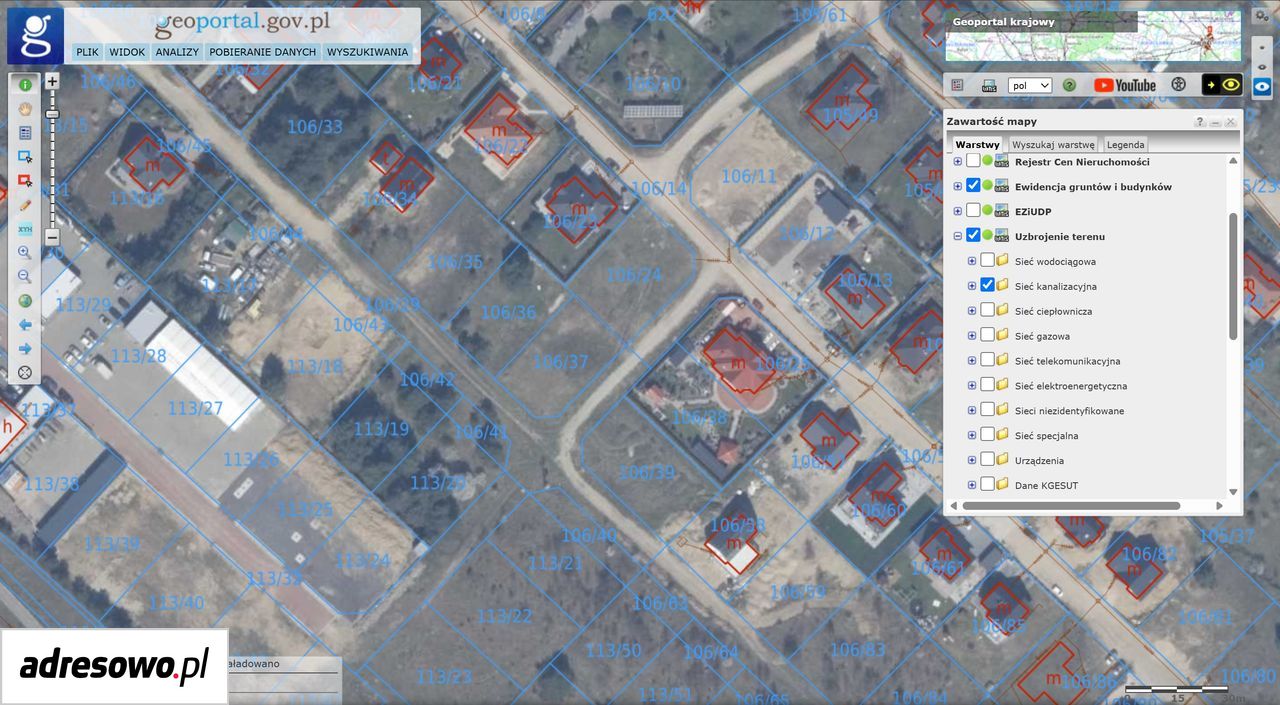Choose the red rectangle selection tool
This screenshot has width=1280, height=705.
pyautogui.click(x=25, y=180)
